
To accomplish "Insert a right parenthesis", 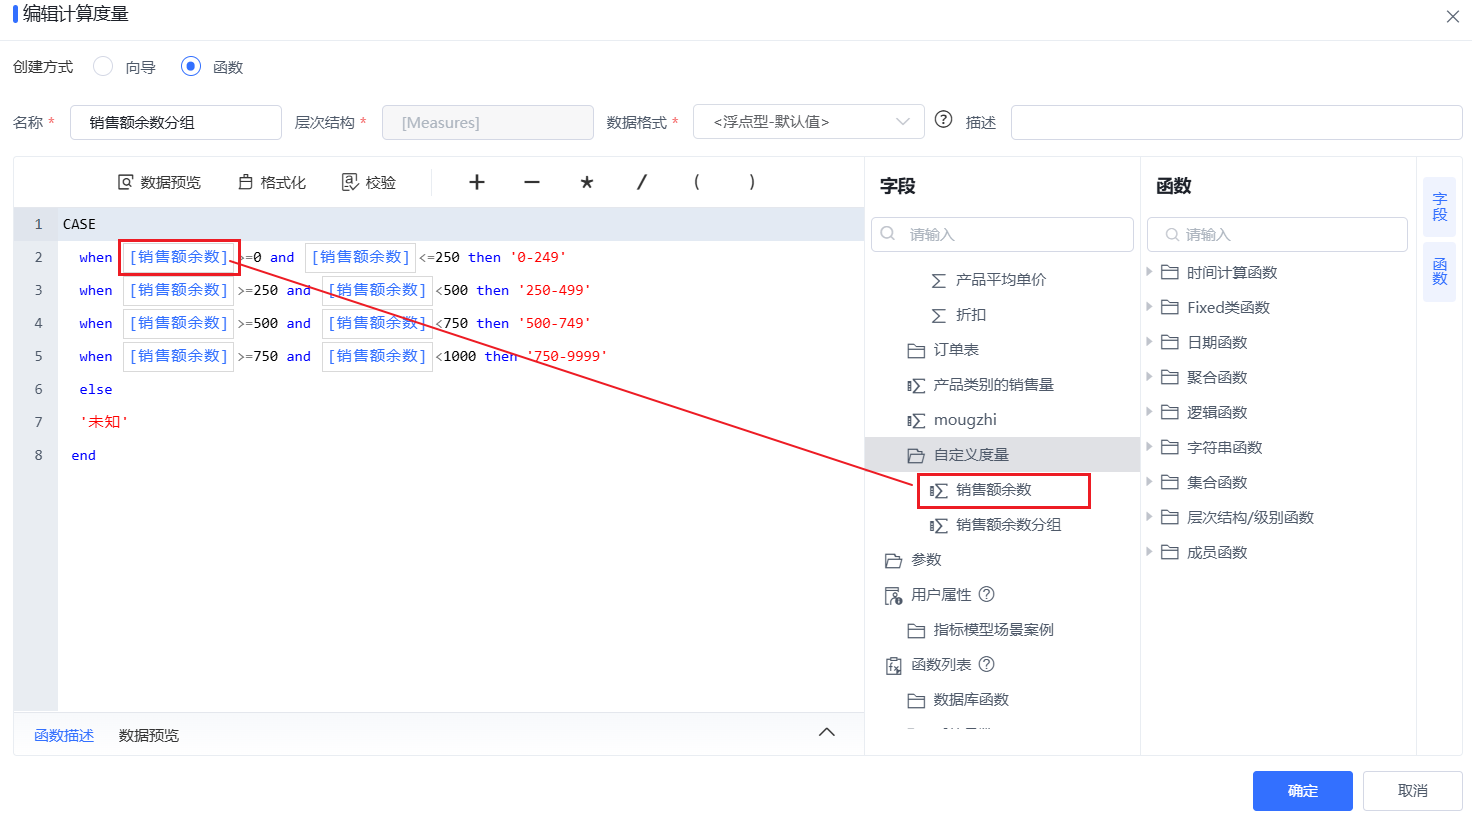I will [x=752, y=182].
